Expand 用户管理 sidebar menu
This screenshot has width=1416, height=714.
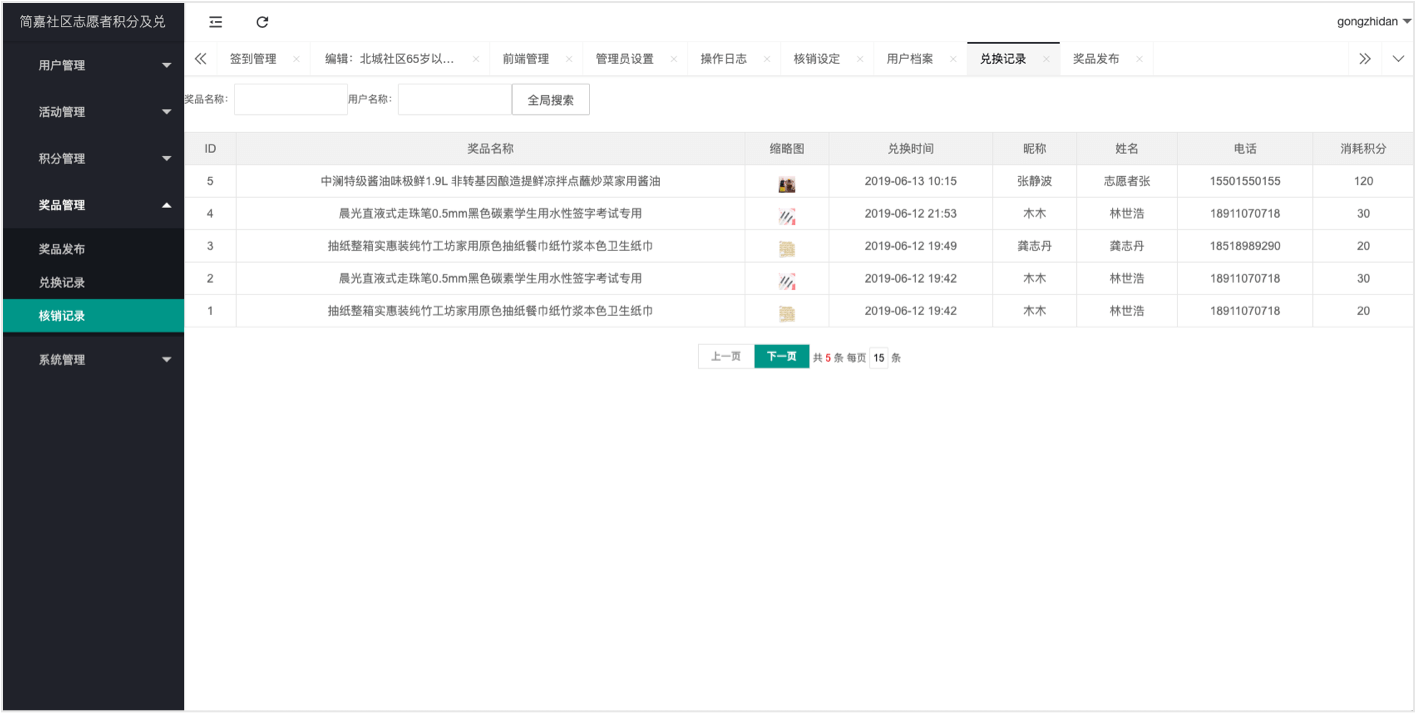click(x=92, y=65)
